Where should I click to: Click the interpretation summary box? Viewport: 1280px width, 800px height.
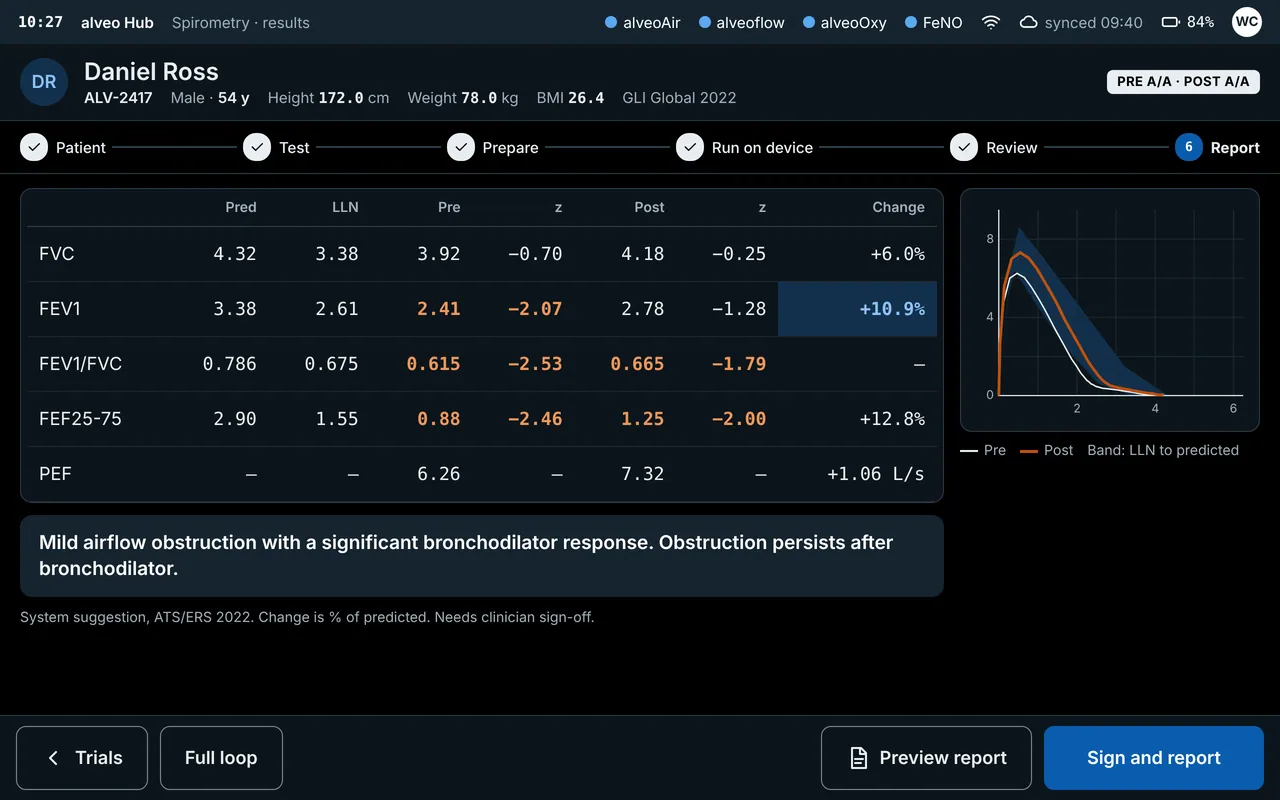coord(482,556)
